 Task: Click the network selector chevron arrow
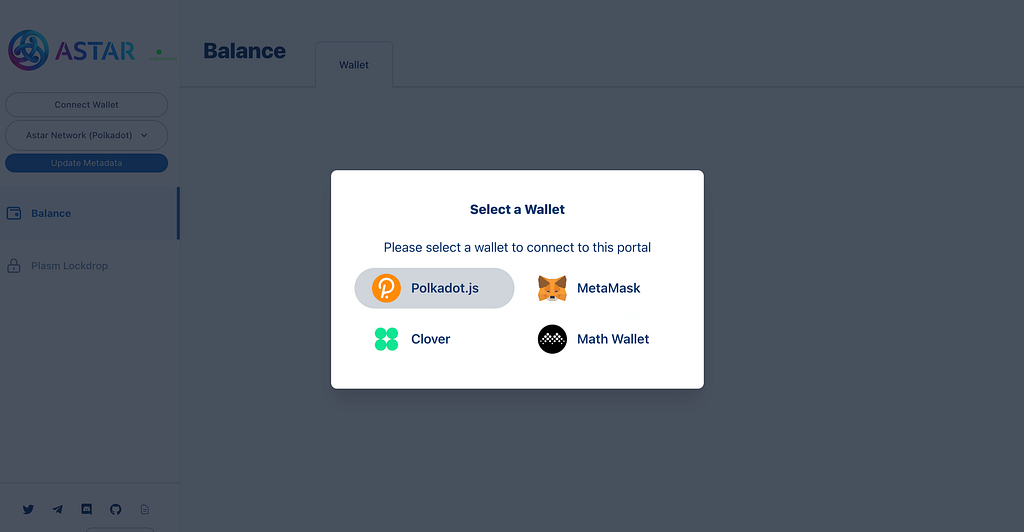(144, 135)
